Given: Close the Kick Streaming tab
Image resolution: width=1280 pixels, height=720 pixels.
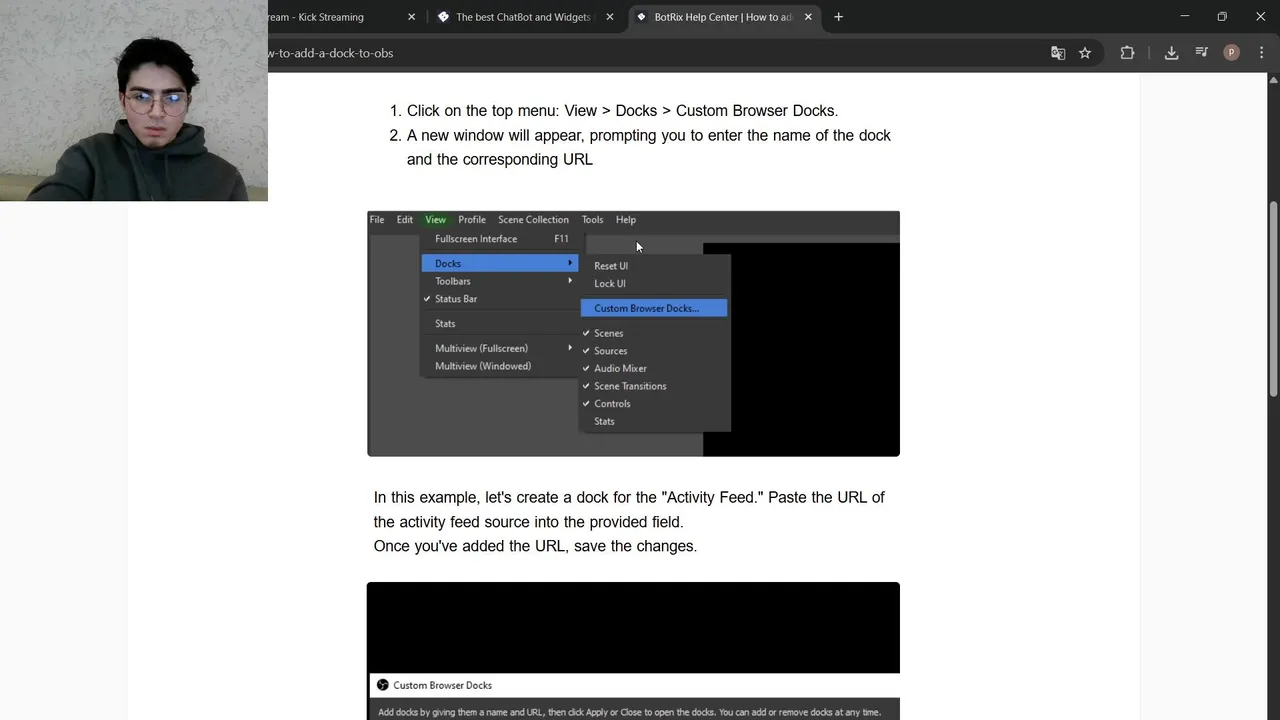Looking at the screenshot, I should [411, 17].
